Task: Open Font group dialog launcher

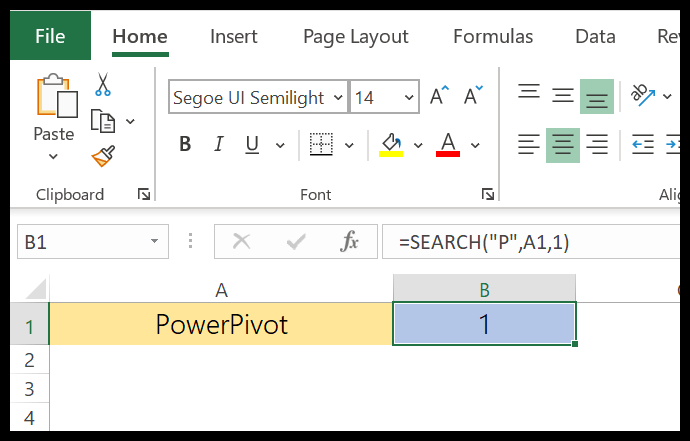Action: tap(488, 194)
